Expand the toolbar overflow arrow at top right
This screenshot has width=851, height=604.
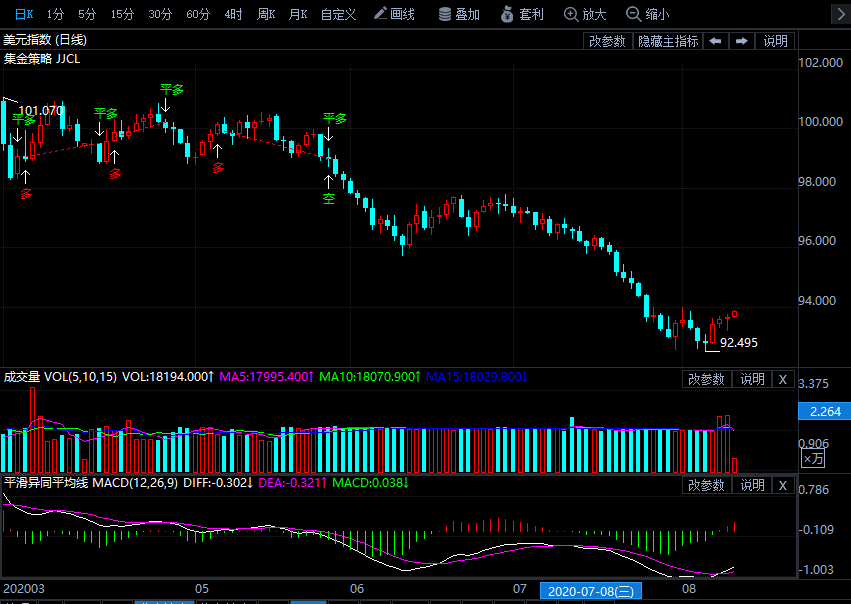point(836,14)
